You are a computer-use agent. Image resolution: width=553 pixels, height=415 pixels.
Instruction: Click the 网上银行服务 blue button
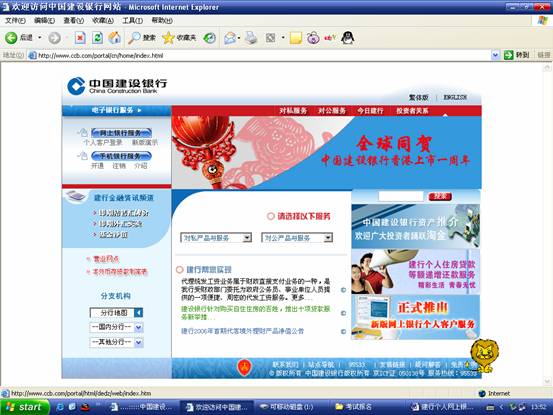click(121, 133)
